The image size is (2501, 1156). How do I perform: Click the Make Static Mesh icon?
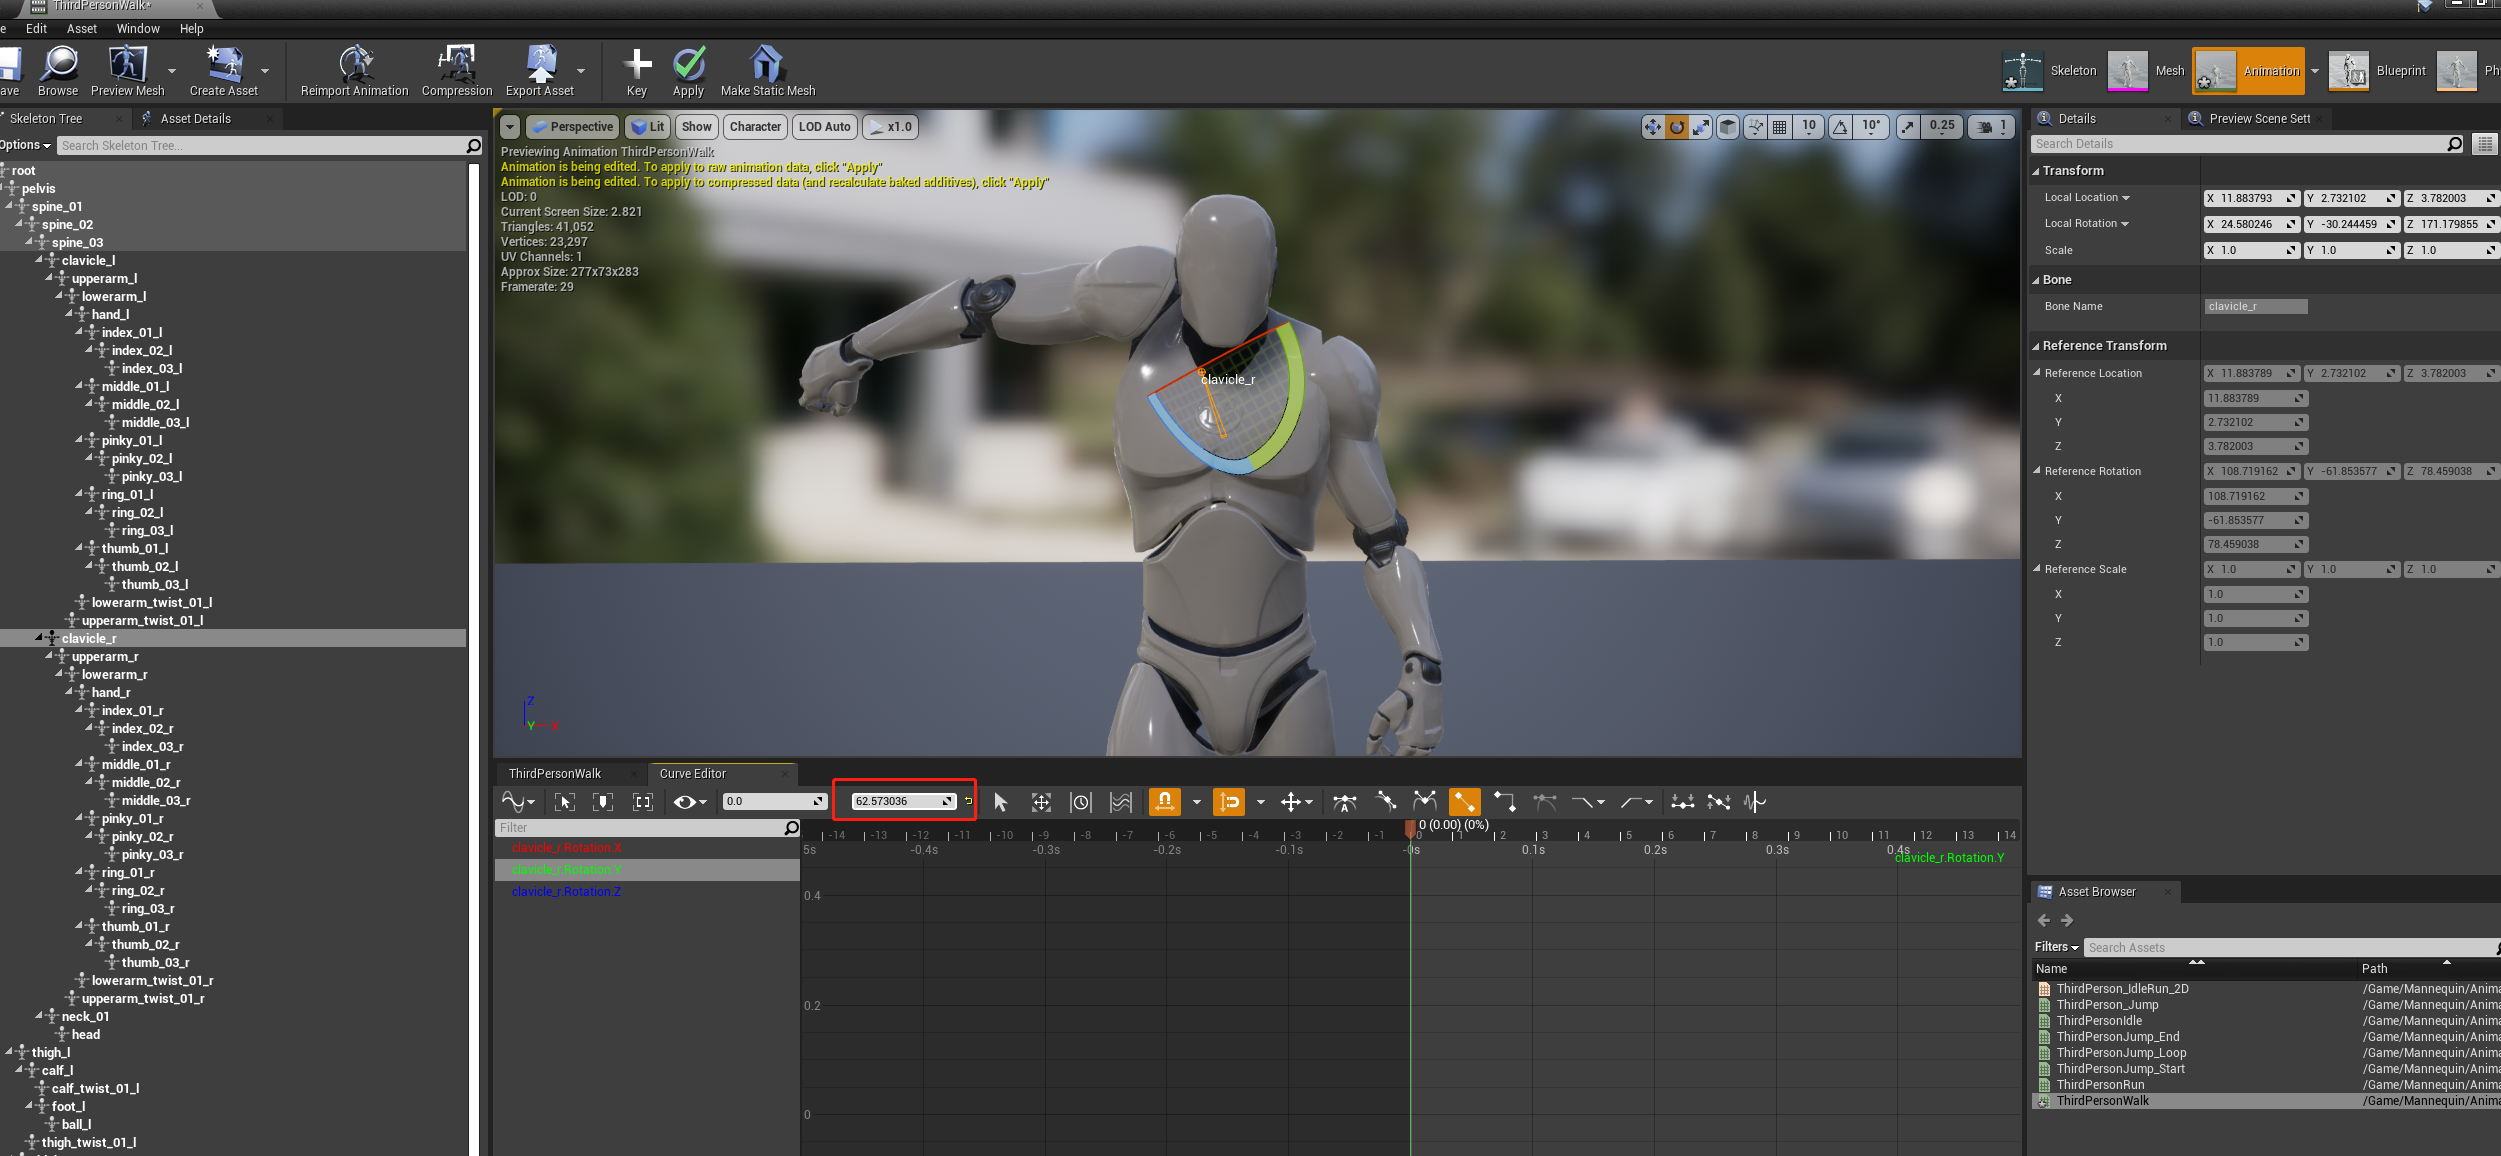coord(767,64)
